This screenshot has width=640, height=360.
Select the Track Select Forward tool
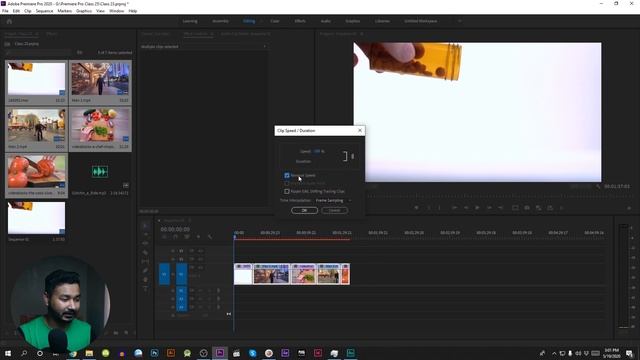145,234
